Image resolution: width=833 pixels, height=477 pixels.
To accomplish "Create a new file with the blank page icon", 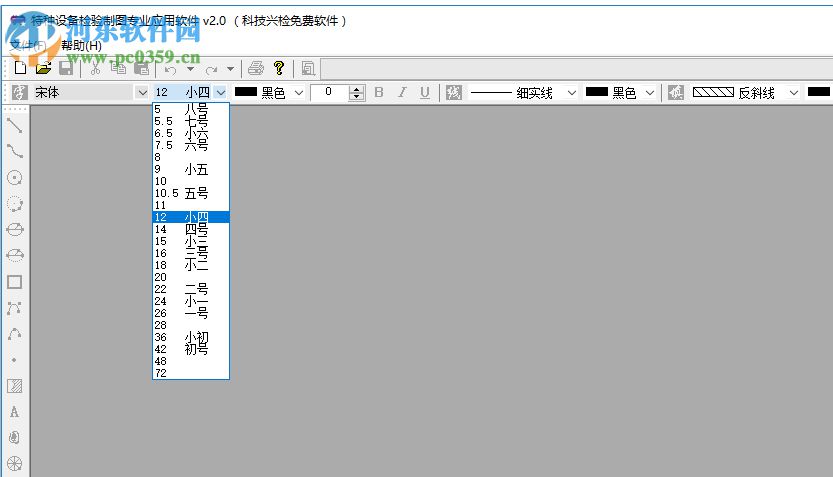I will (x=20, y=68).
